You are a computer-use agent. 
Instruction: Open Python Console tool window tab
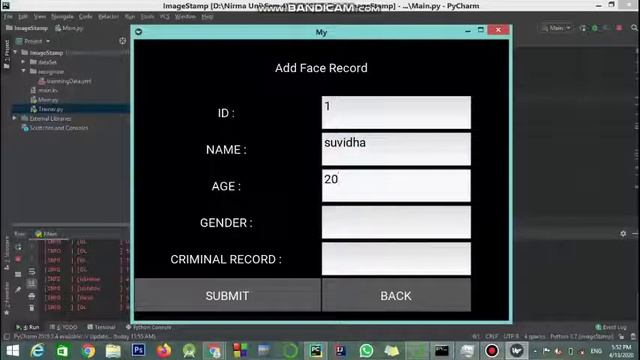pos(149,327)
